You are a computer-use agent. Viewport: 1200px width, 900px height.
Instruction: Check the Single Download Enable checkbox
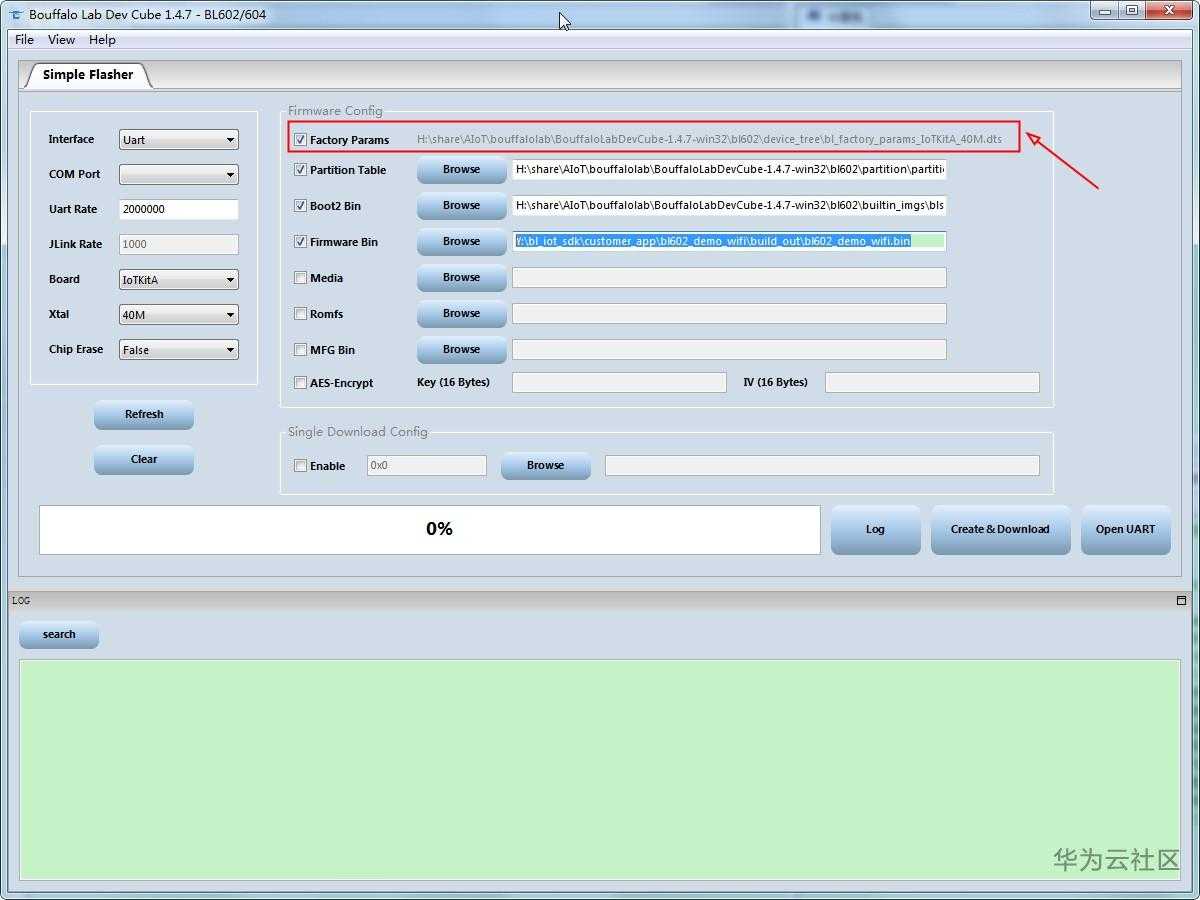tap(300, 466)
